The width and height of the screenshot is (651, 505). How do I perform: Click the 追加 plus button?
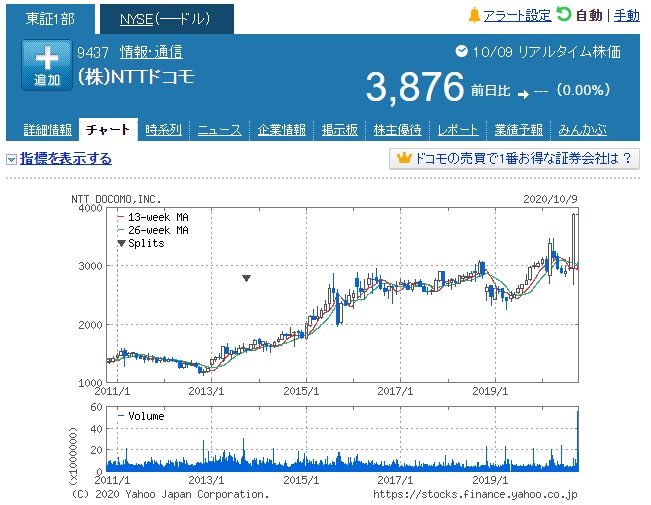click(x=47, y=65)
